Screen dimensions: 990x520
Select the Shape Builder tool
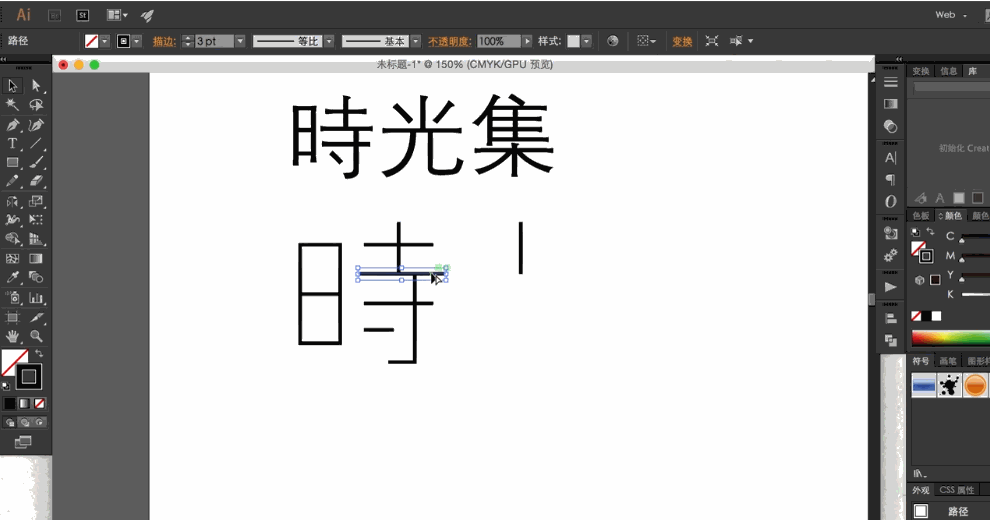point(12,239)
